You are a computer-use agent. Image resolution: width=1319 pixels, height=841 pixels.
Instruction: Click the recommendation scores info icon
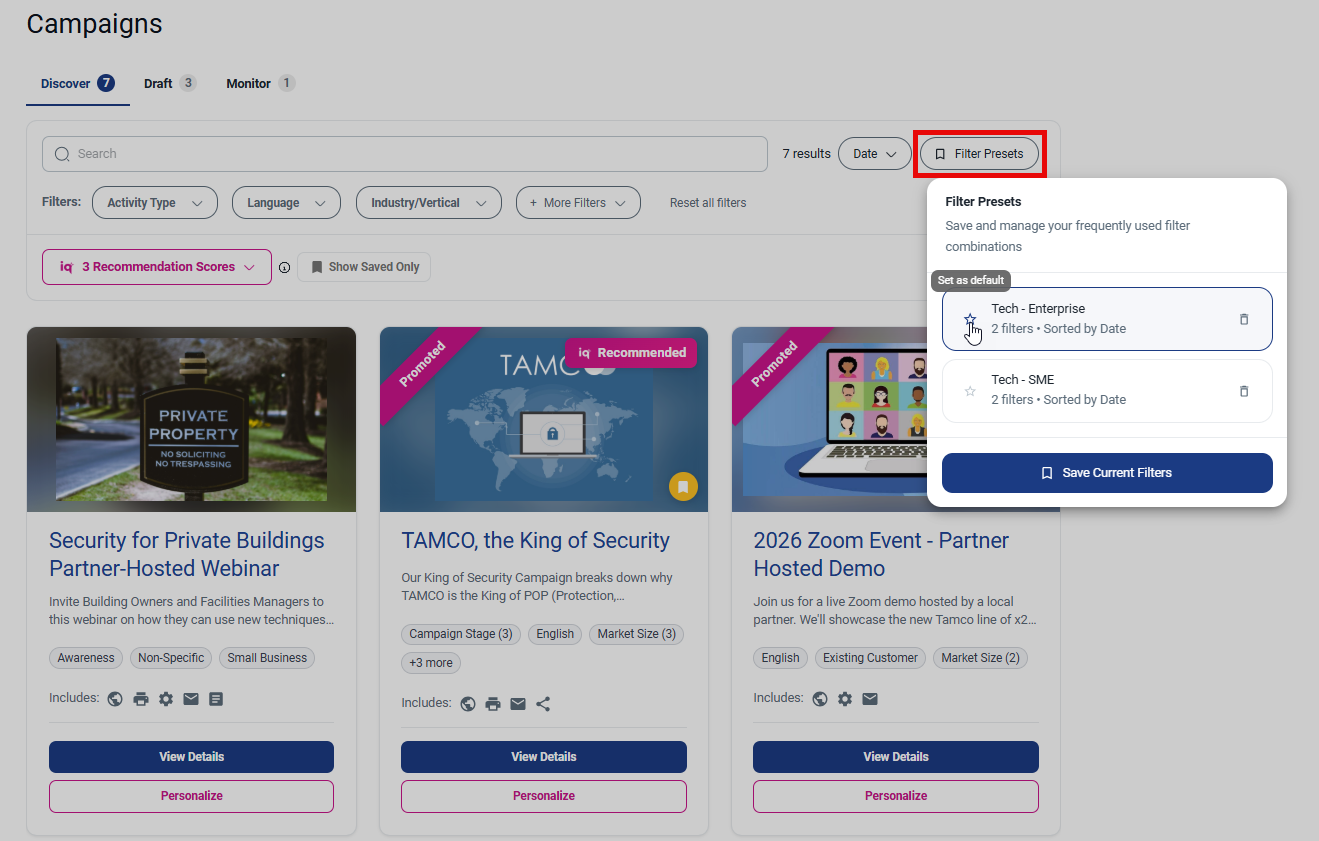pos(285,268)
